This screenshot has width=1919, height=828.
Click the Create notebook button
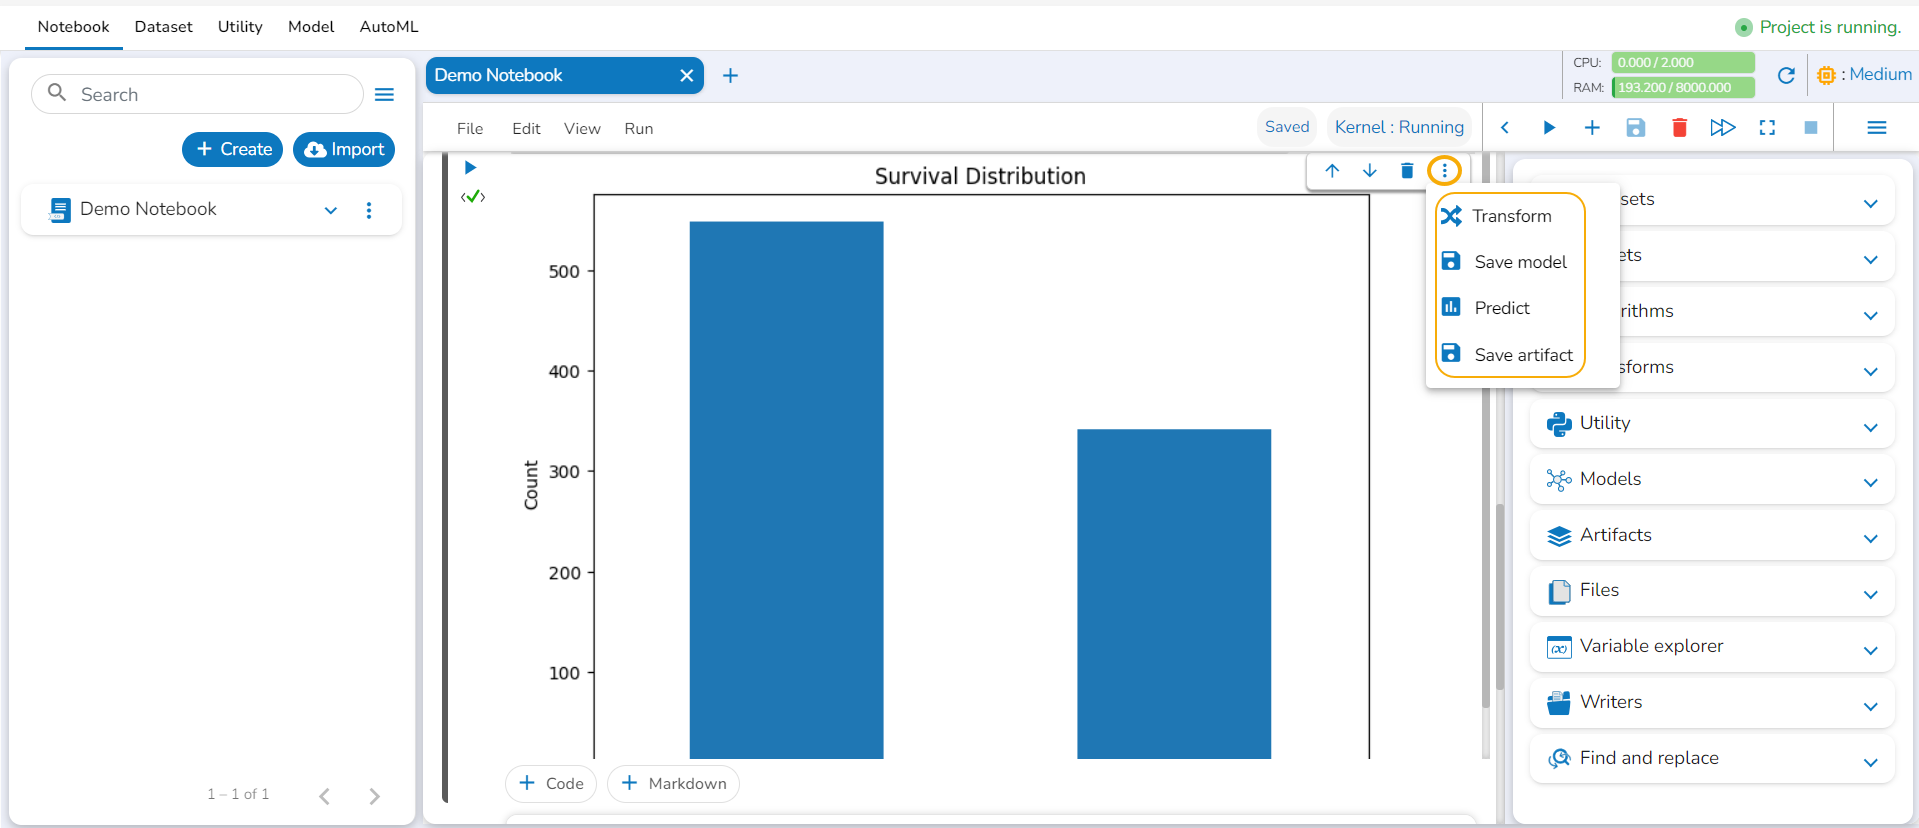[233, 149]
